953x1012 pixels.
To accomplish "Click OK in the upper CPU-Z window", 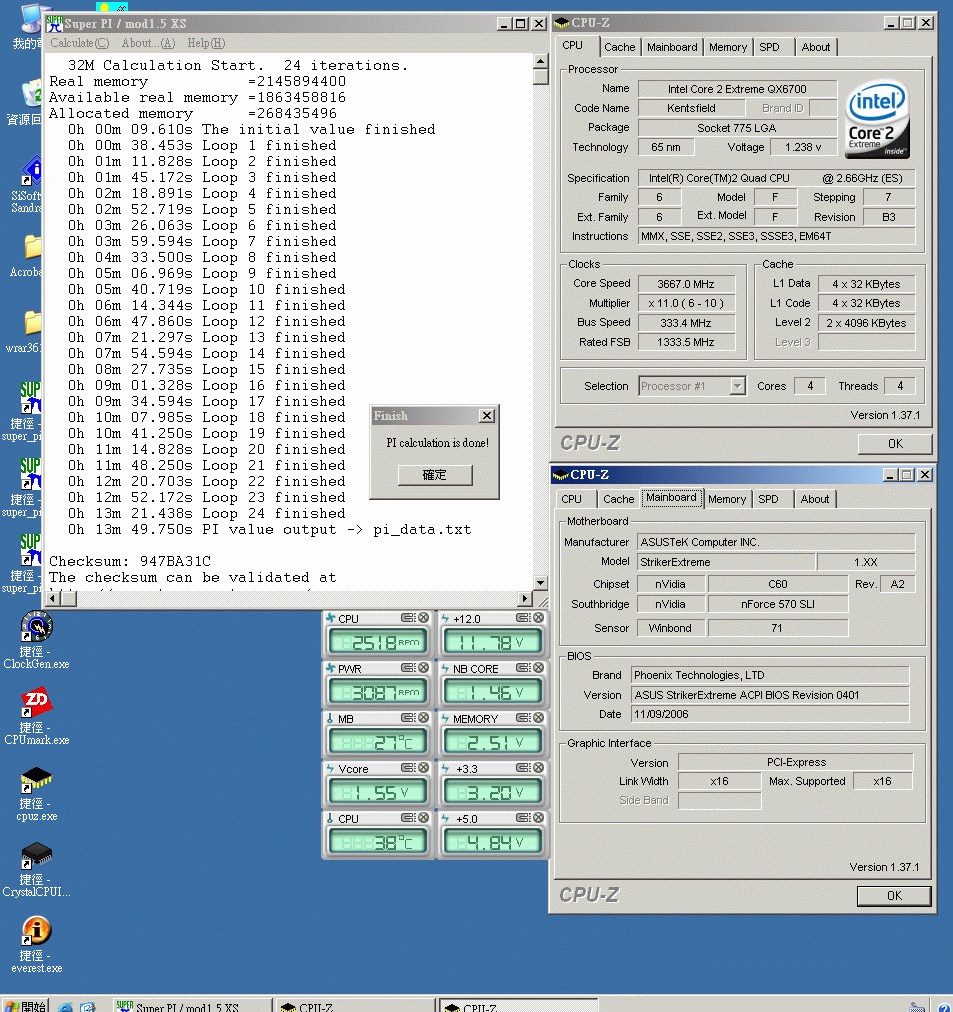I will pyautogui.click(x=895, y=444).
